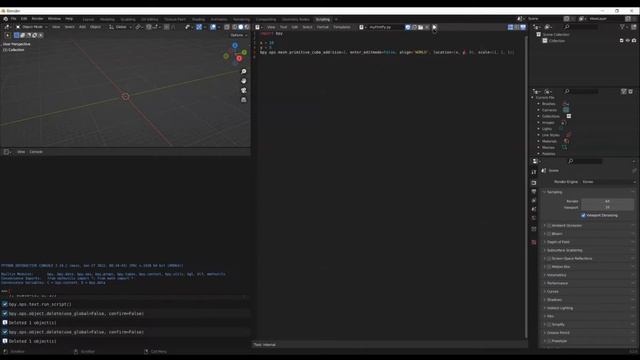The height and width of the screenshot is (360, 640).
Task: Click the blue Z axis gizmo ball
Action: click(x=235, y=45)
